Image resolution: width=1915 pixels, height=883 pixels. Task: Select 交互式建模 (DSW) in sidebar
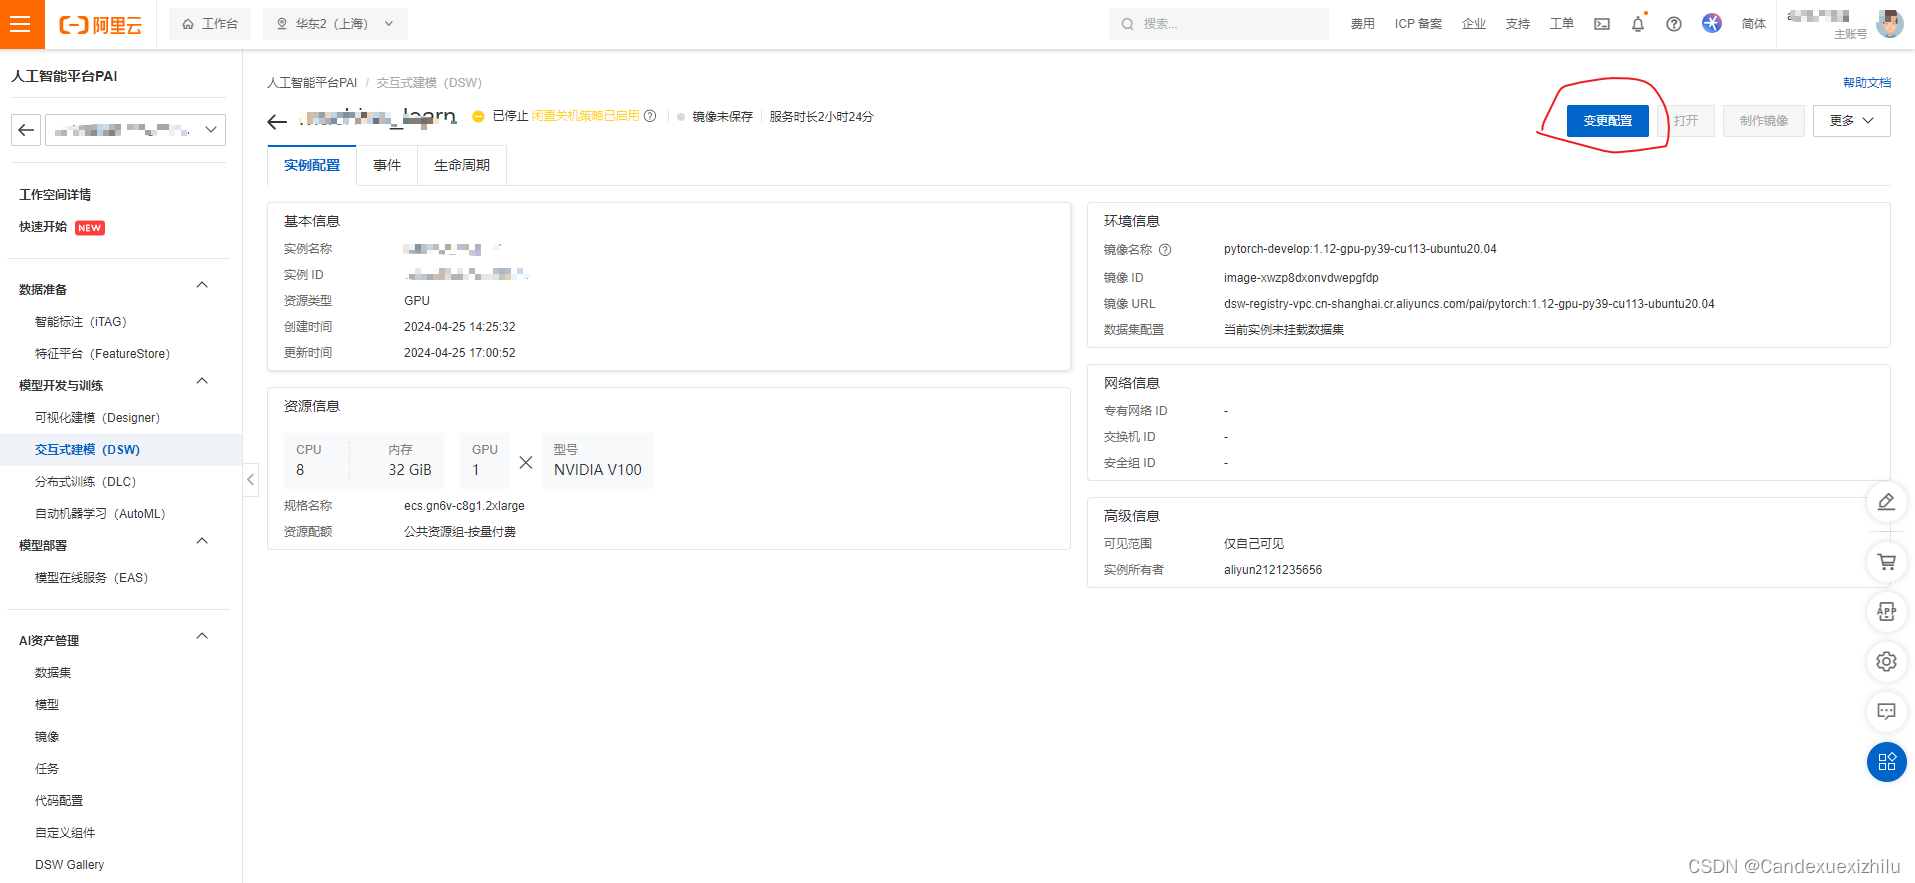88,450
